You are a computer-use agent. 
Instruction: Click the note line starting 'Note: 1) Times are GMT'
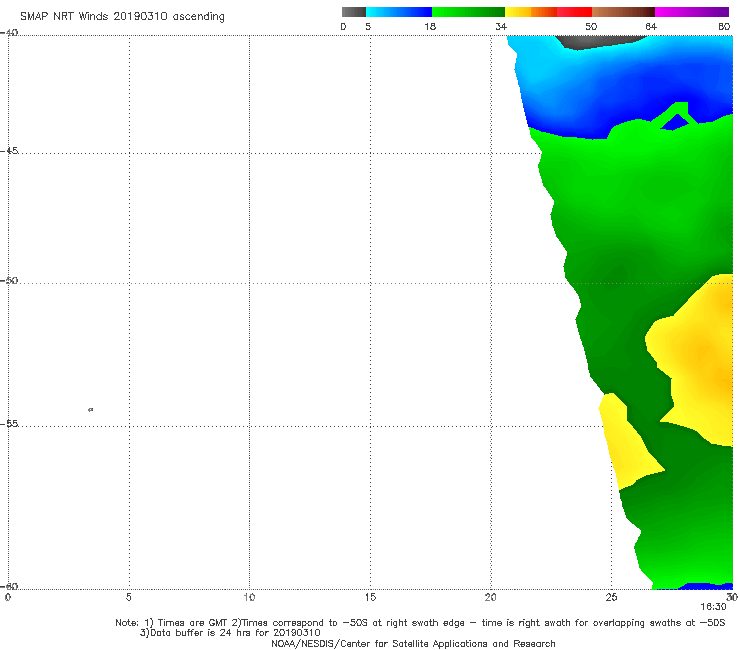420,623
